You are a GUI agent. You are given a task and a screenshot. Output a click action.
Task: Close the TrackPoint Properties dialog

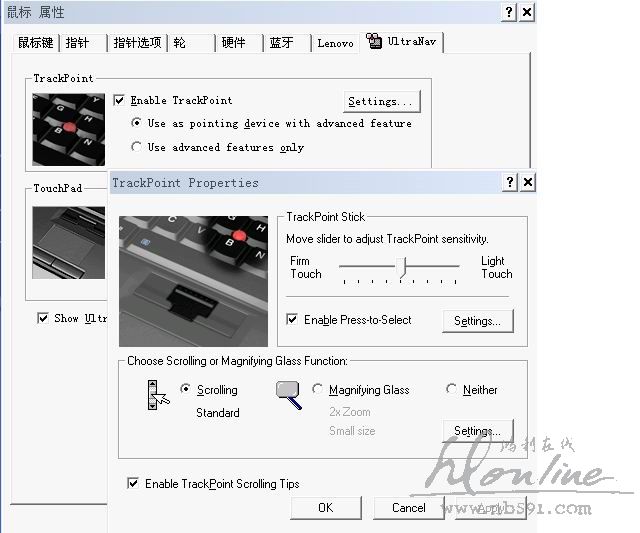coord(527,182)
